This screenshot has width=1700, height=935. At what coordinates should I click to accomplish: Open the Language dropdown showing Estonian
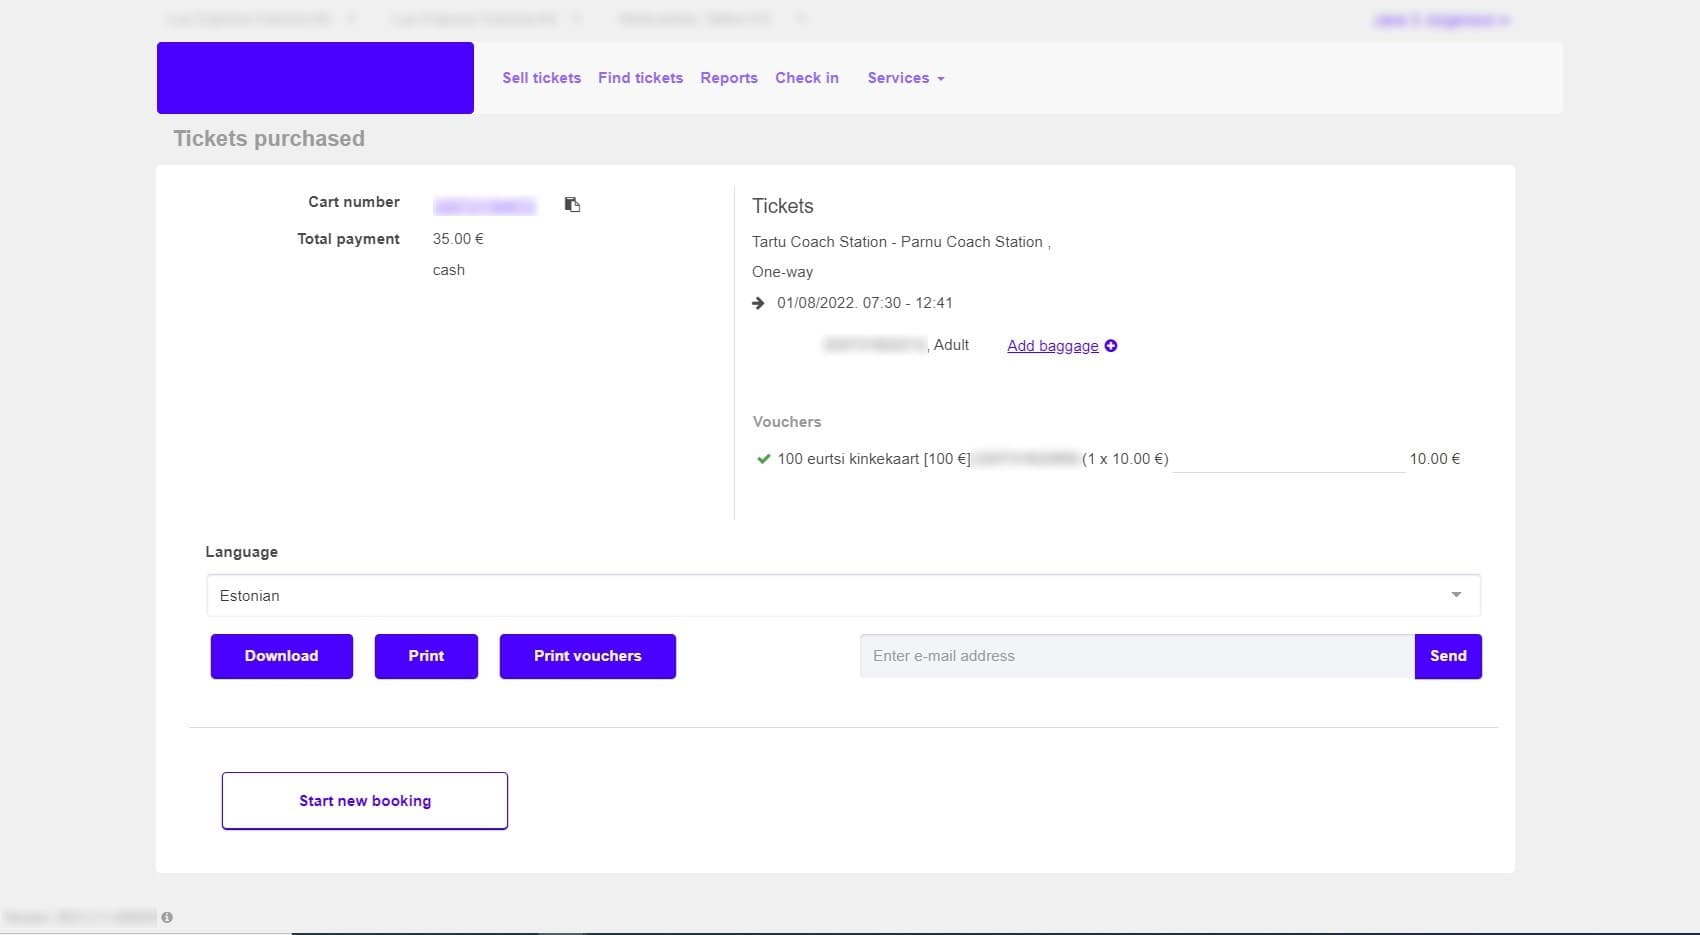click(843, 596)
